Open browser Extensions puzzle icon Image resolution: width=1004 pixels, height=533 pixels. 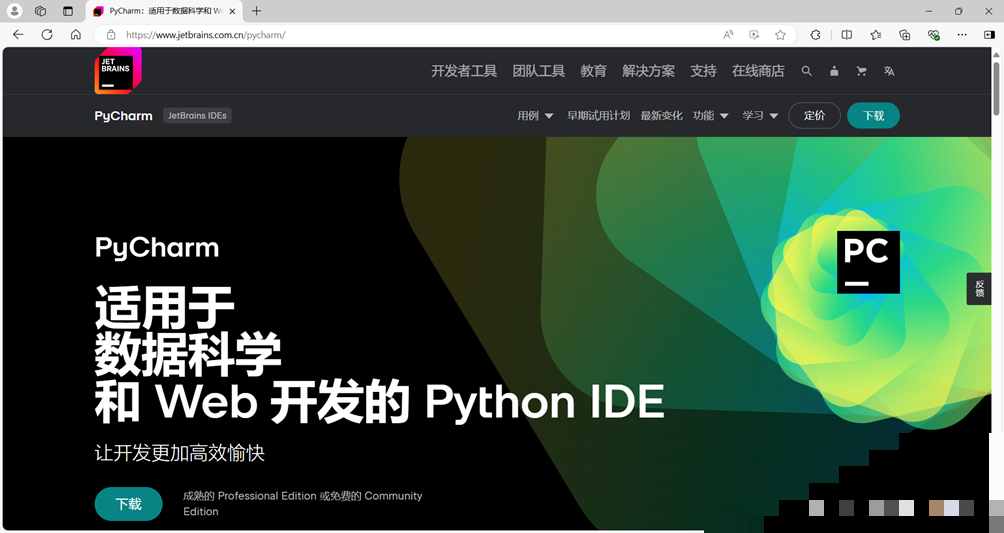[815, 35]
